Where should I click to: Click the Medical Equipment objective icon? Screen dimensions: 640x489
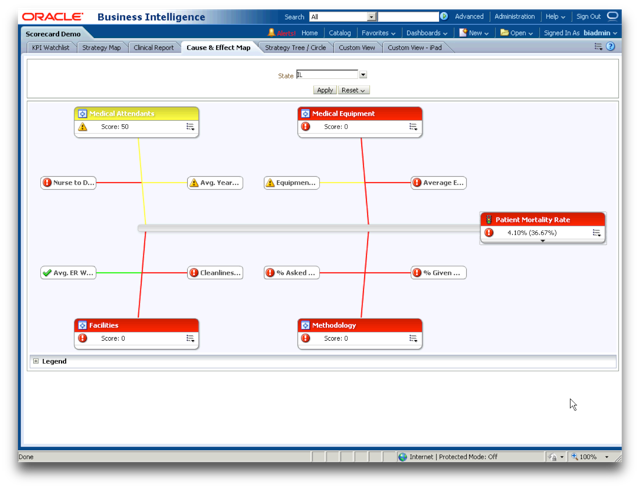[x=305, y=114]
